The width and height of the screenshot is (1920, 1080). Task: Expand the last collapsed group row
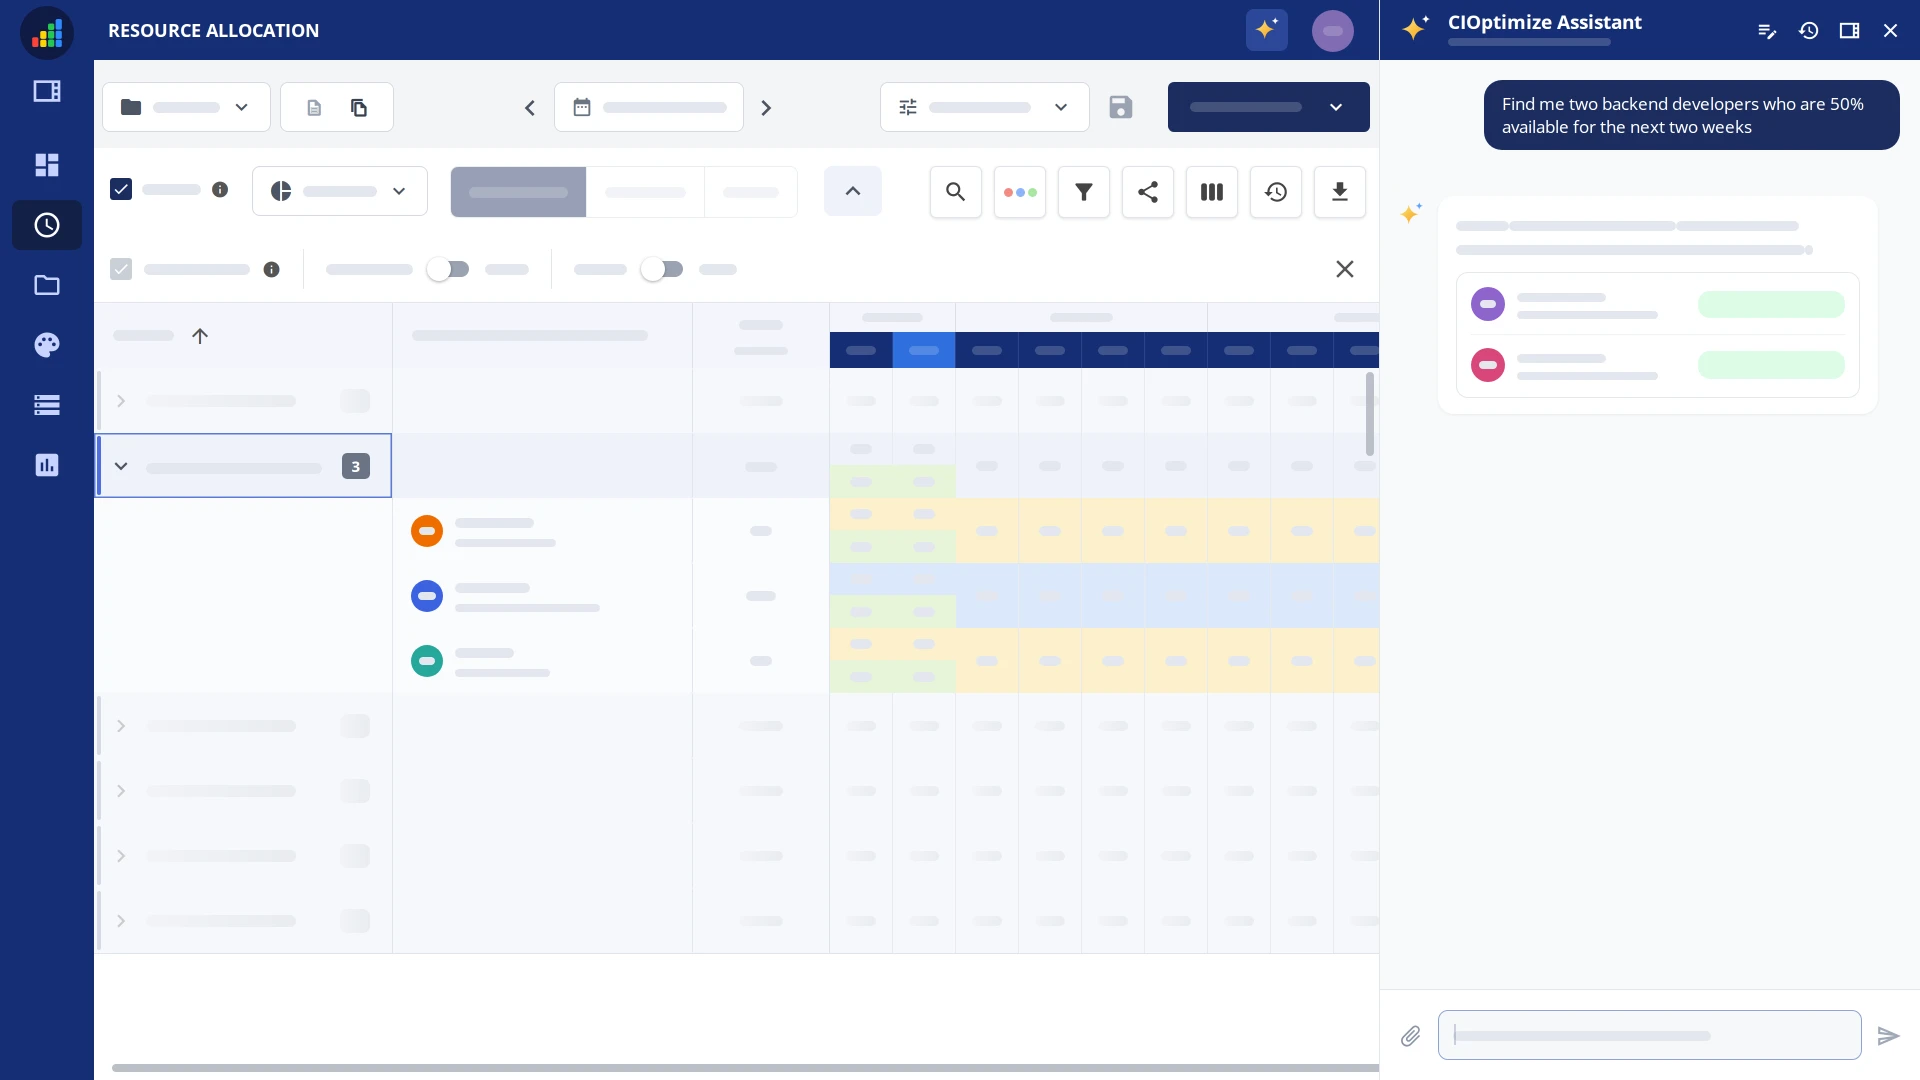click(121, 921)
